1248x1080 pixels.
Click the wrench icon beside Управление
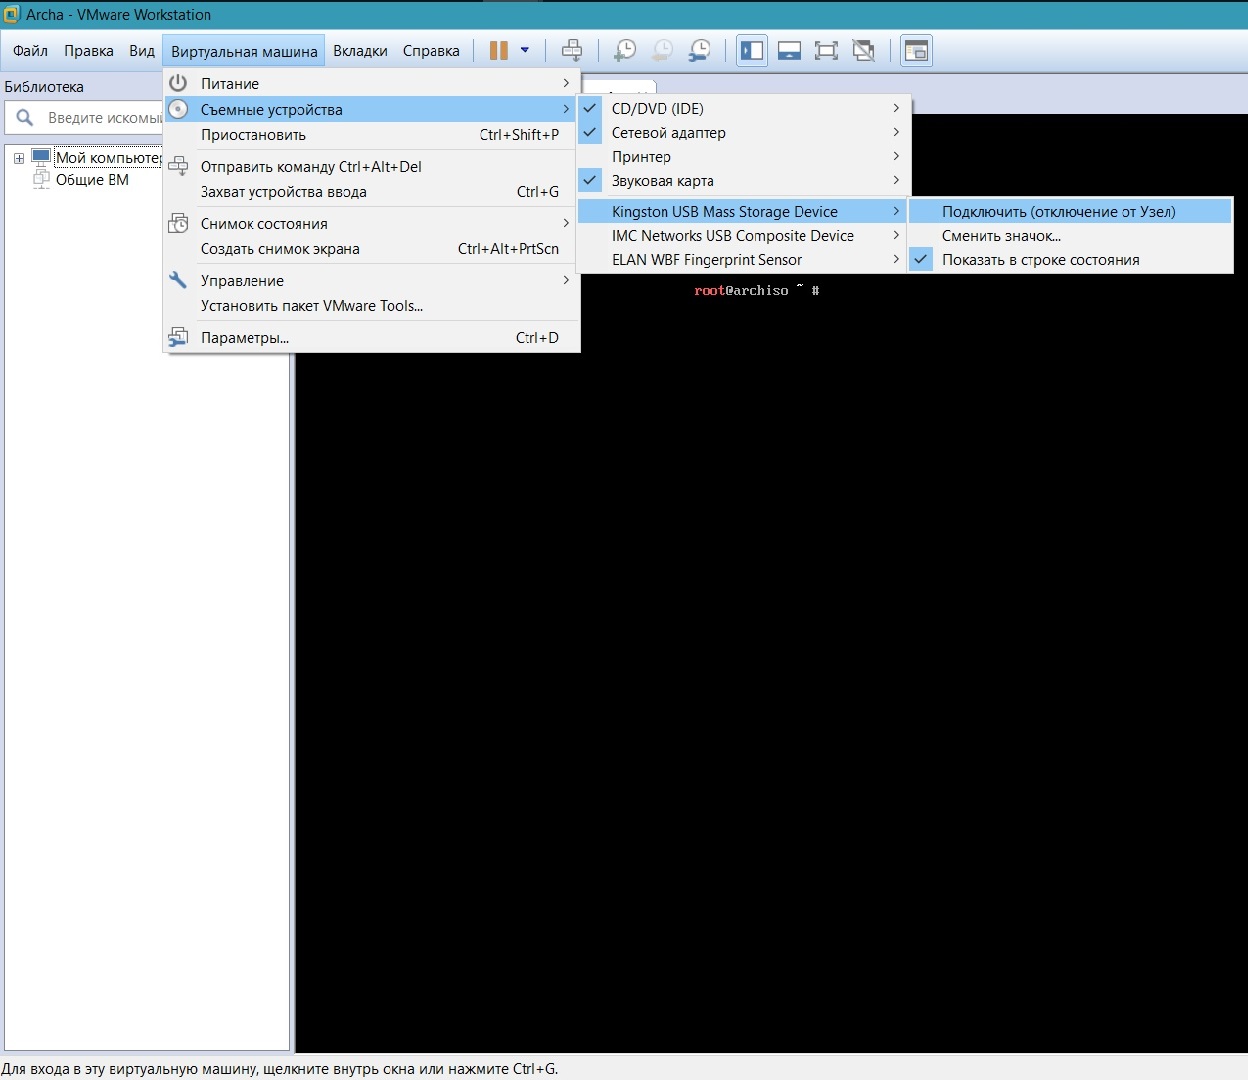coord(178,280)
